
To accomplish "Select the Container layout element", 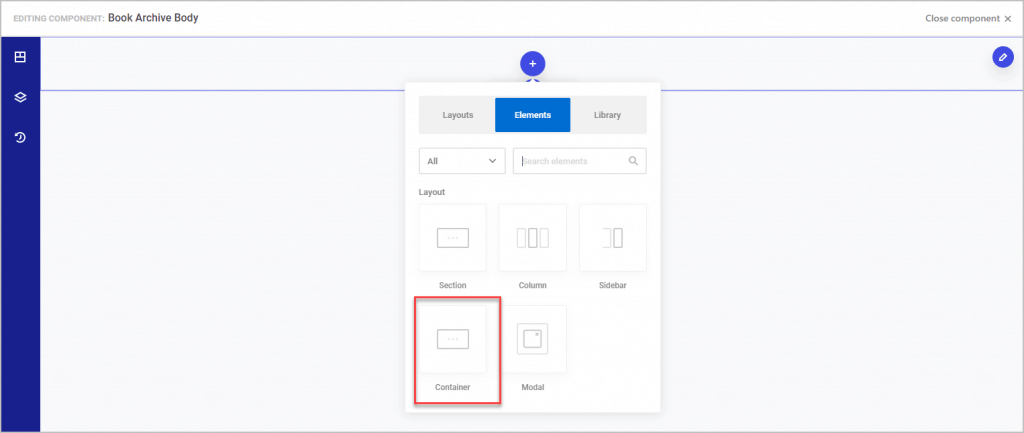I will tap(453, 339).
